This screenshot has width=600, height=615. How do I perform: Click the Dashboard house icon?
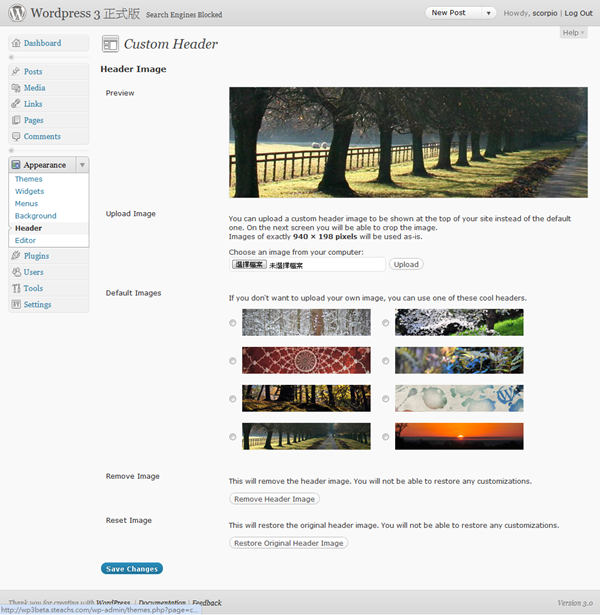coord(16,43)
